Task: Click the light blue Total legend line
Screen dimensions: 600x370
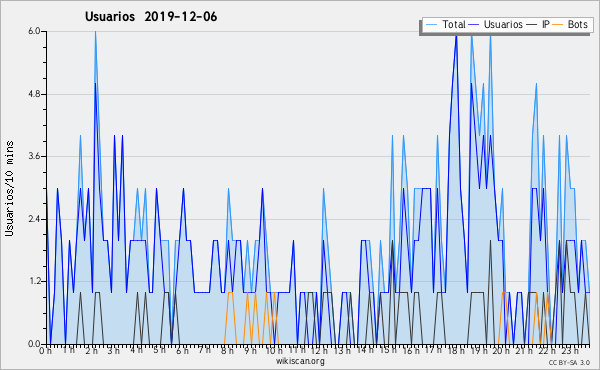Action: 431,25
